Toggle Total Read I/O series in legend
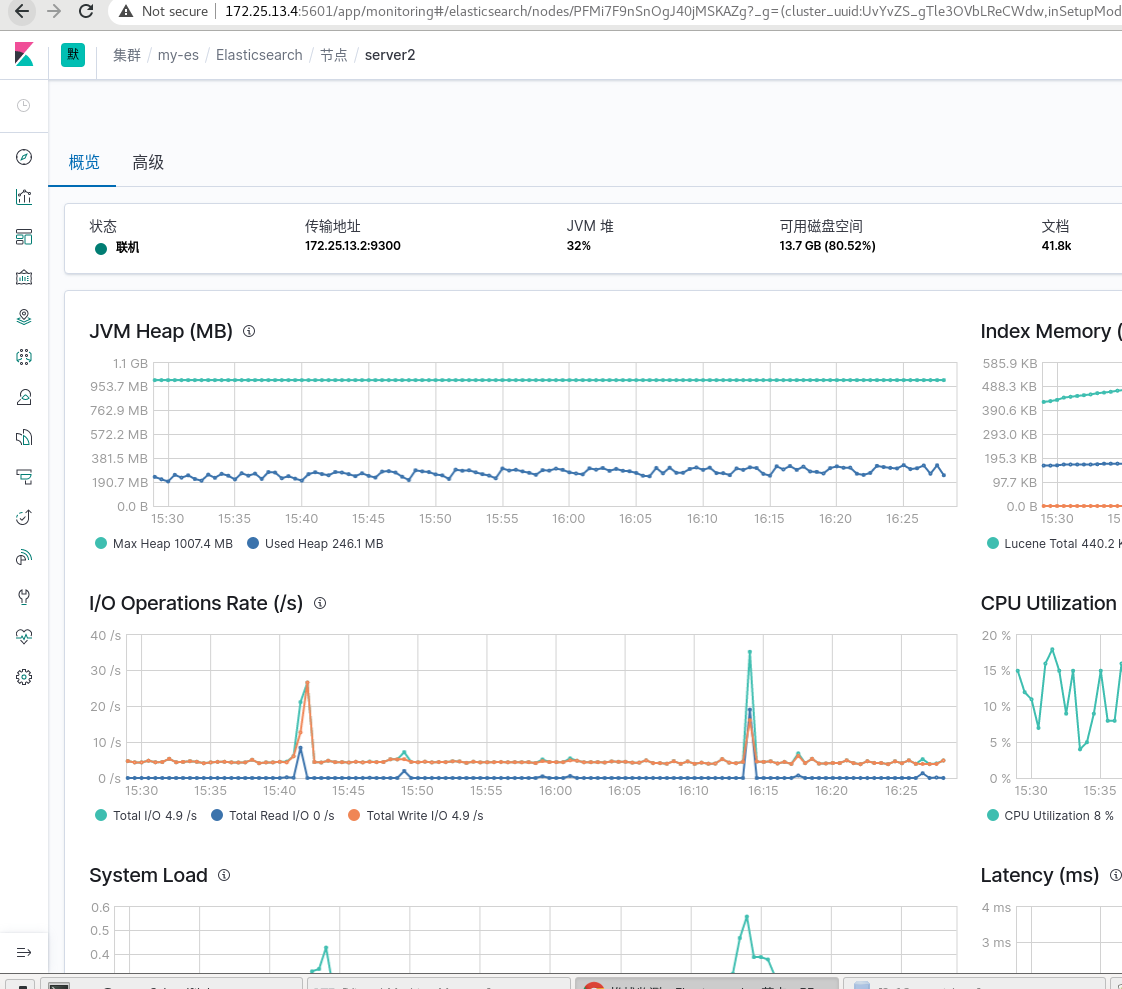 point(273,816)
